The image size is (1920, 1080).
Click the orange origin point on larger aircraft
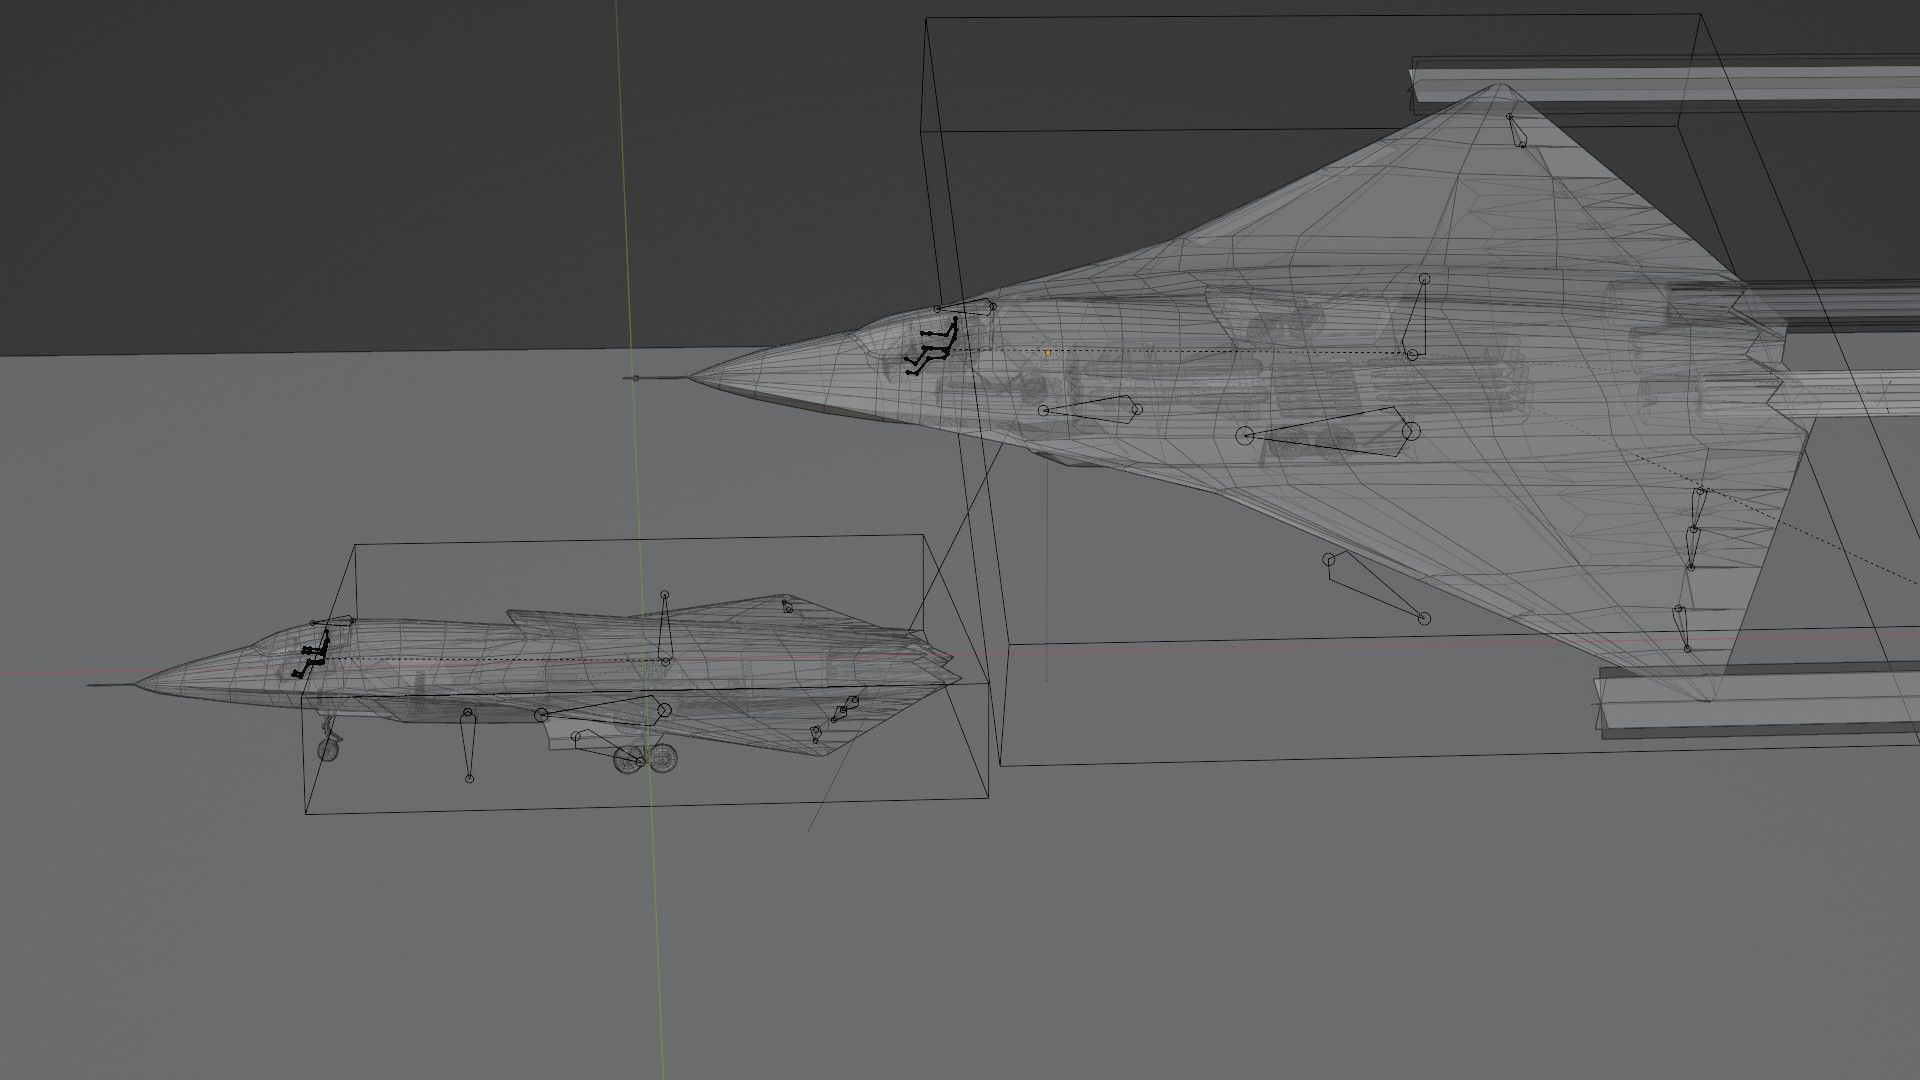click(x=1047, y=353)
